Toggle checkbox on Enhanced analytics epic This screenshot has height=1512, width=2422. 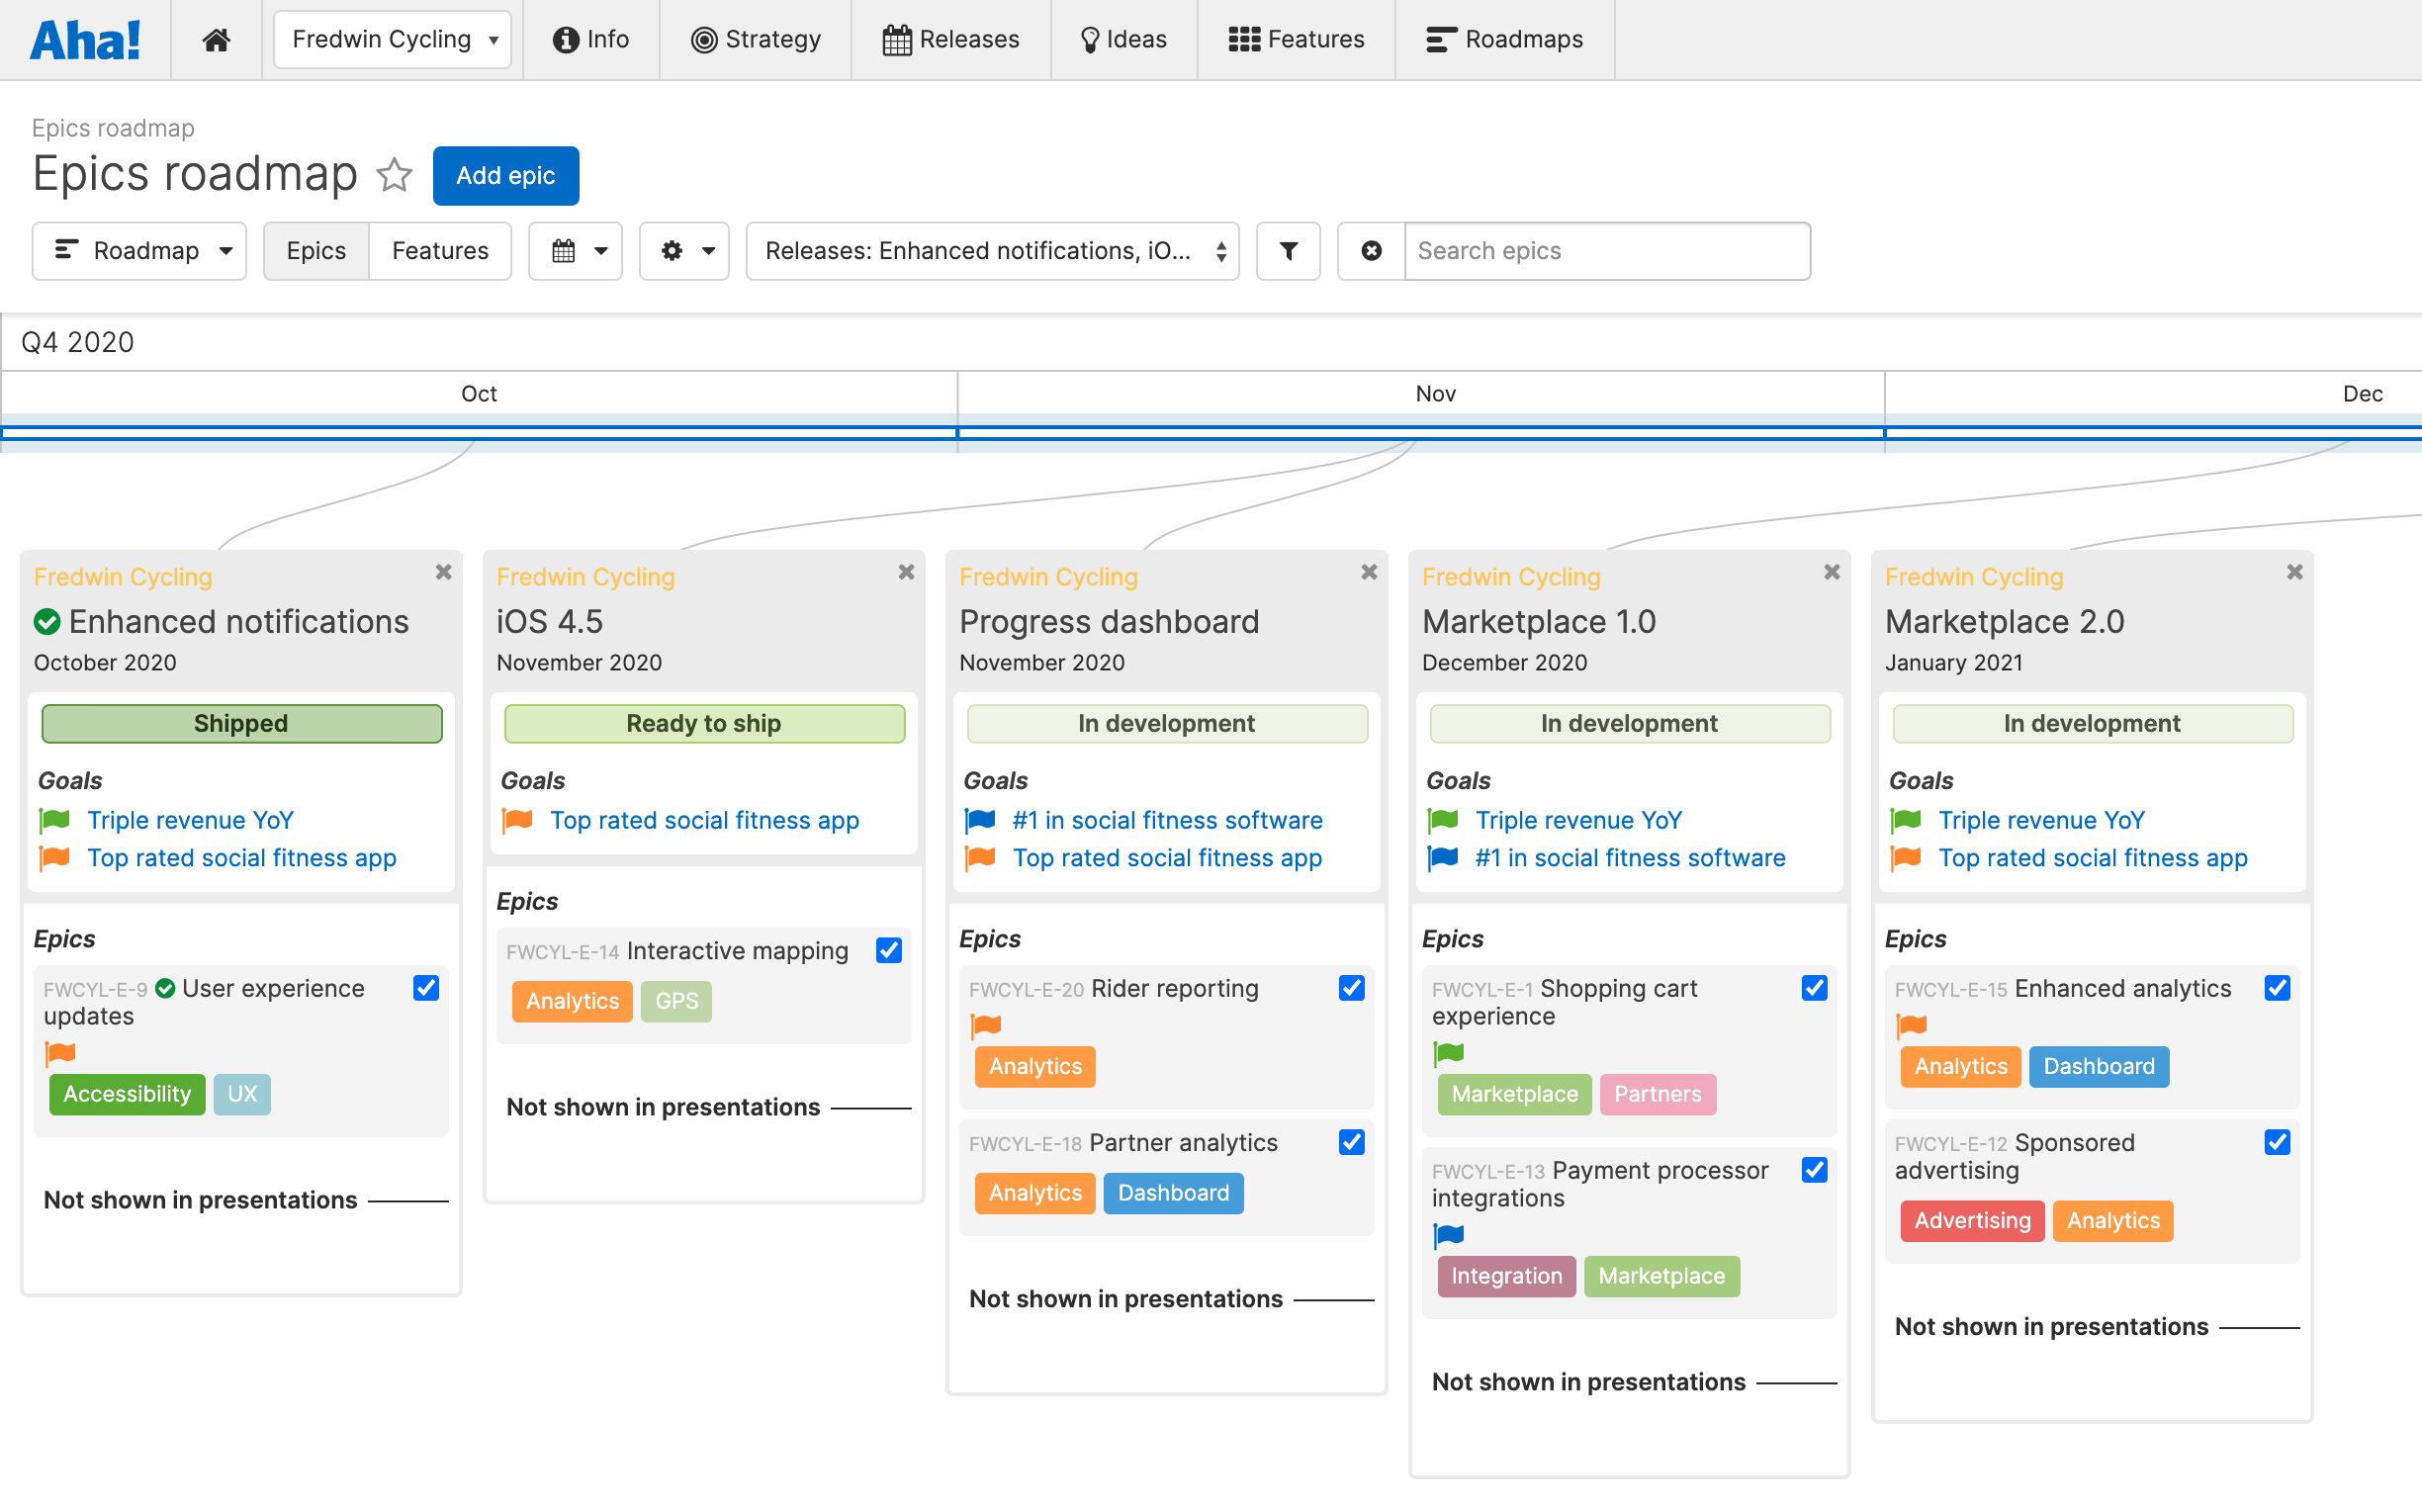coord(2277,988)
